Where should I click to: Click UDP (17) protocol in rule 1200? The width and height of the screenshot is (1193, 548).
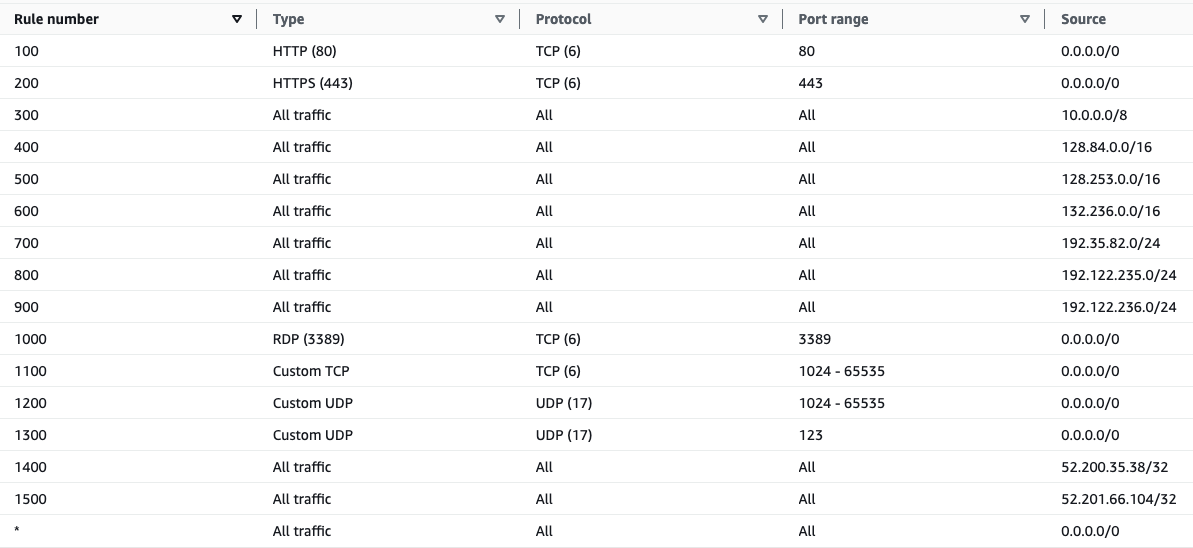(564, 403)
